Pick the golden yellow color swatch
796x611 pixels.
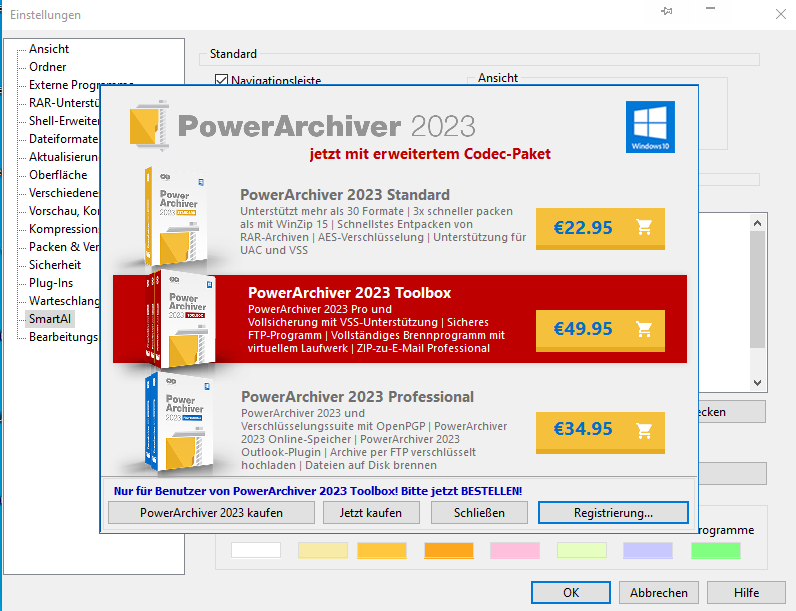[382, 550]
